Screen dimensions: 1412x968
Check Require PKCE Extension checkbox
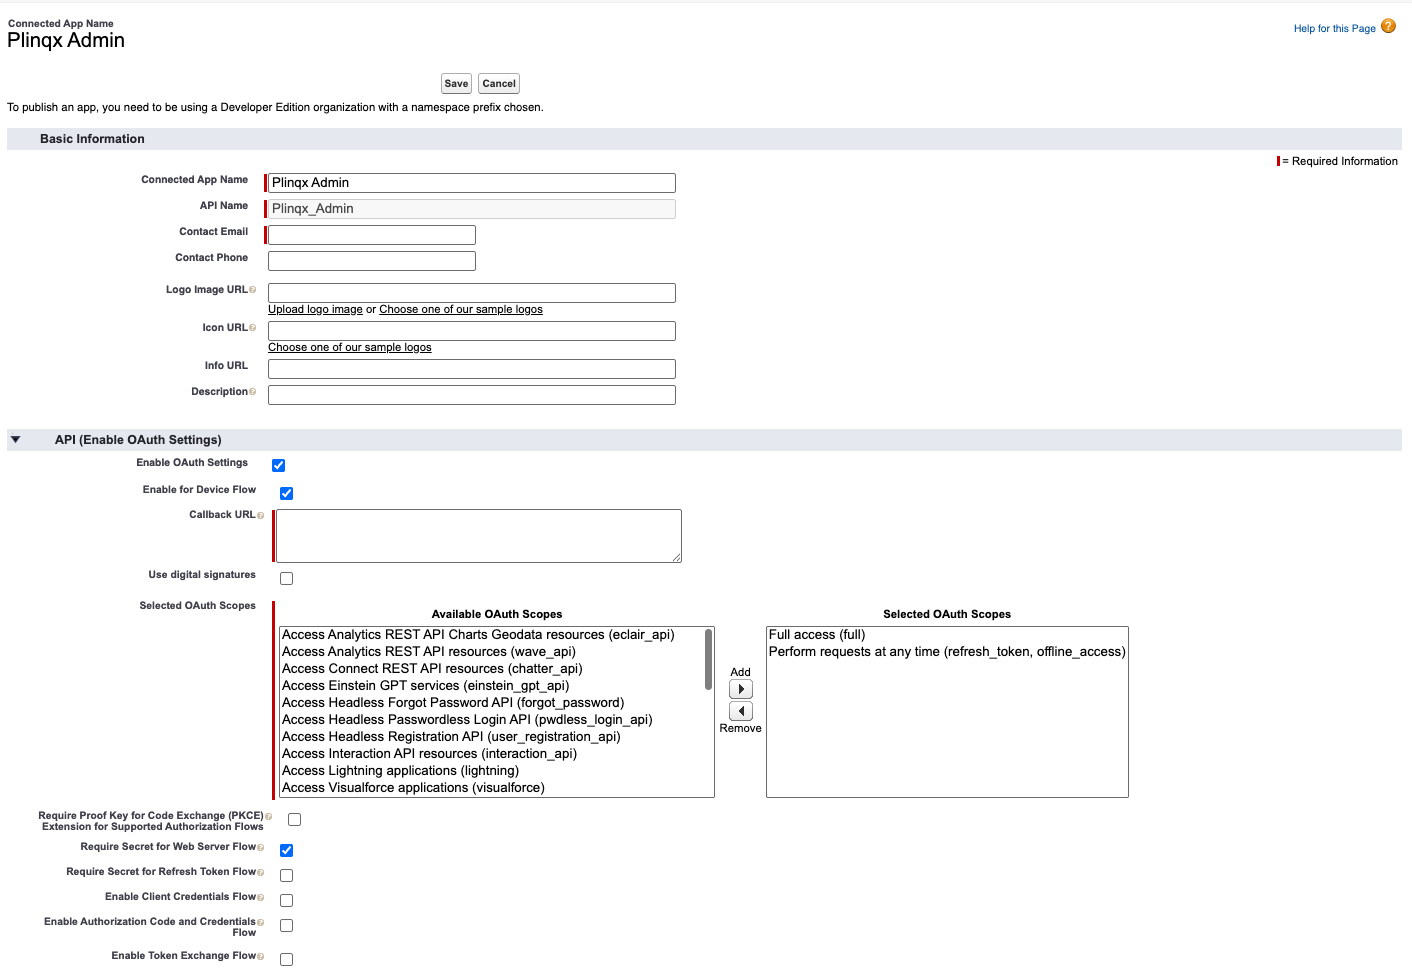click(295, 819)
